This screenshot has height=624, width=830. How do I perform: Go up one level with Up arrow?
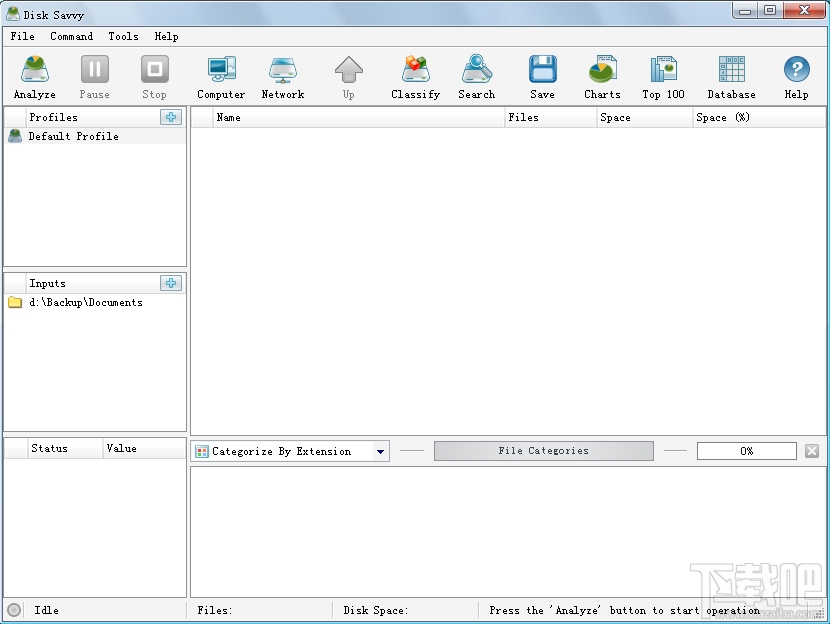(x=348, y=78)
